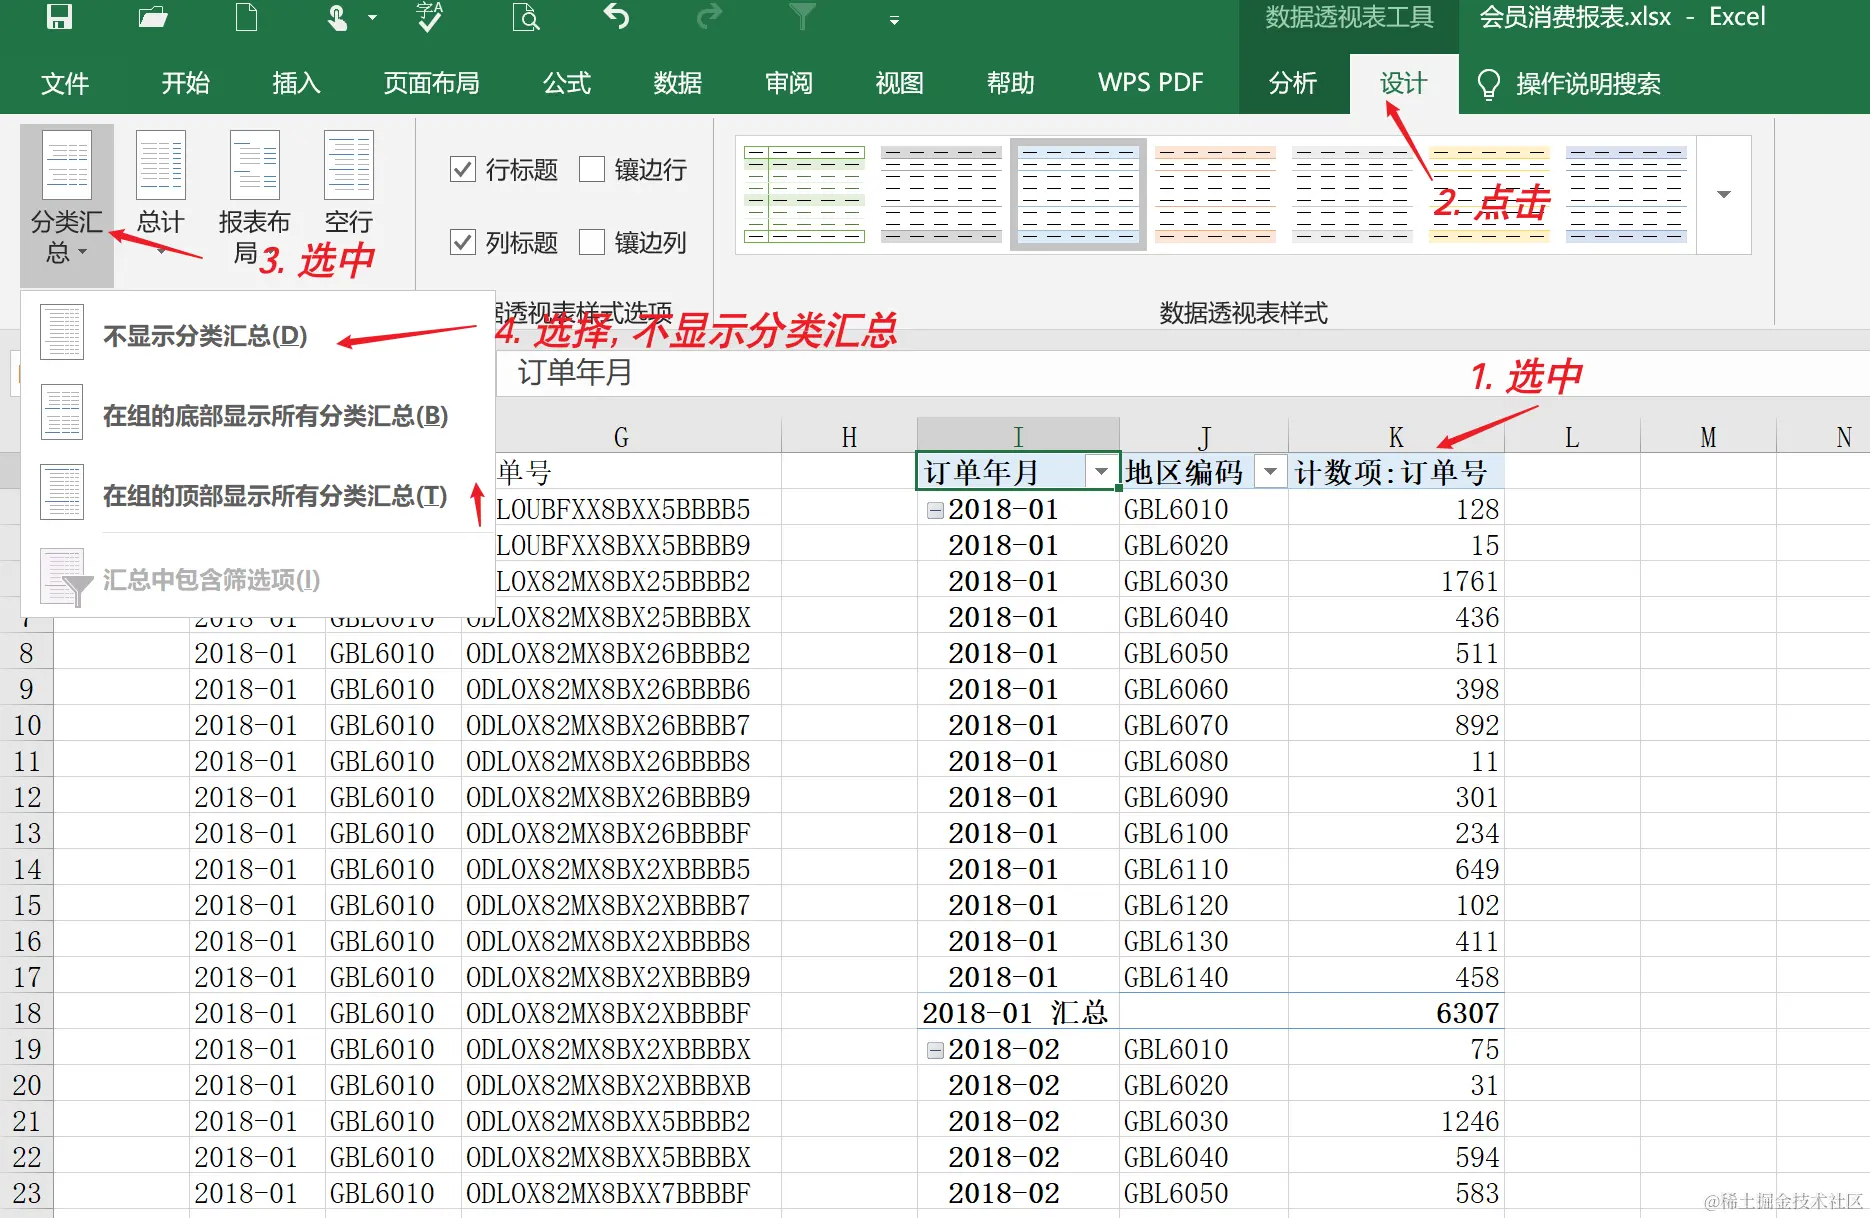The width and height of the screenshot is (1870, 1218).
Task: Switch to the 审阅 tab
Action: [789, 84]
